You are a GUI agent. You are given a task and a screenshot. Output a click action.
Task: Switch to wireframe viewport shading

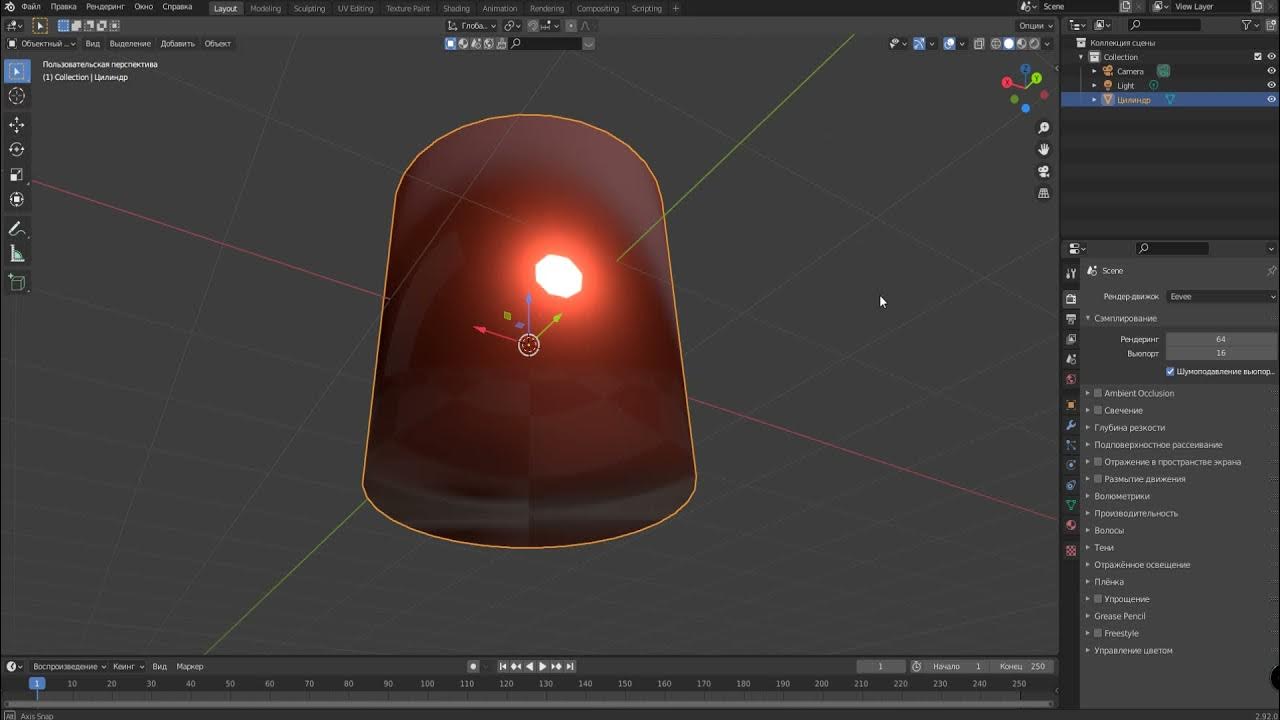point(996,44)
